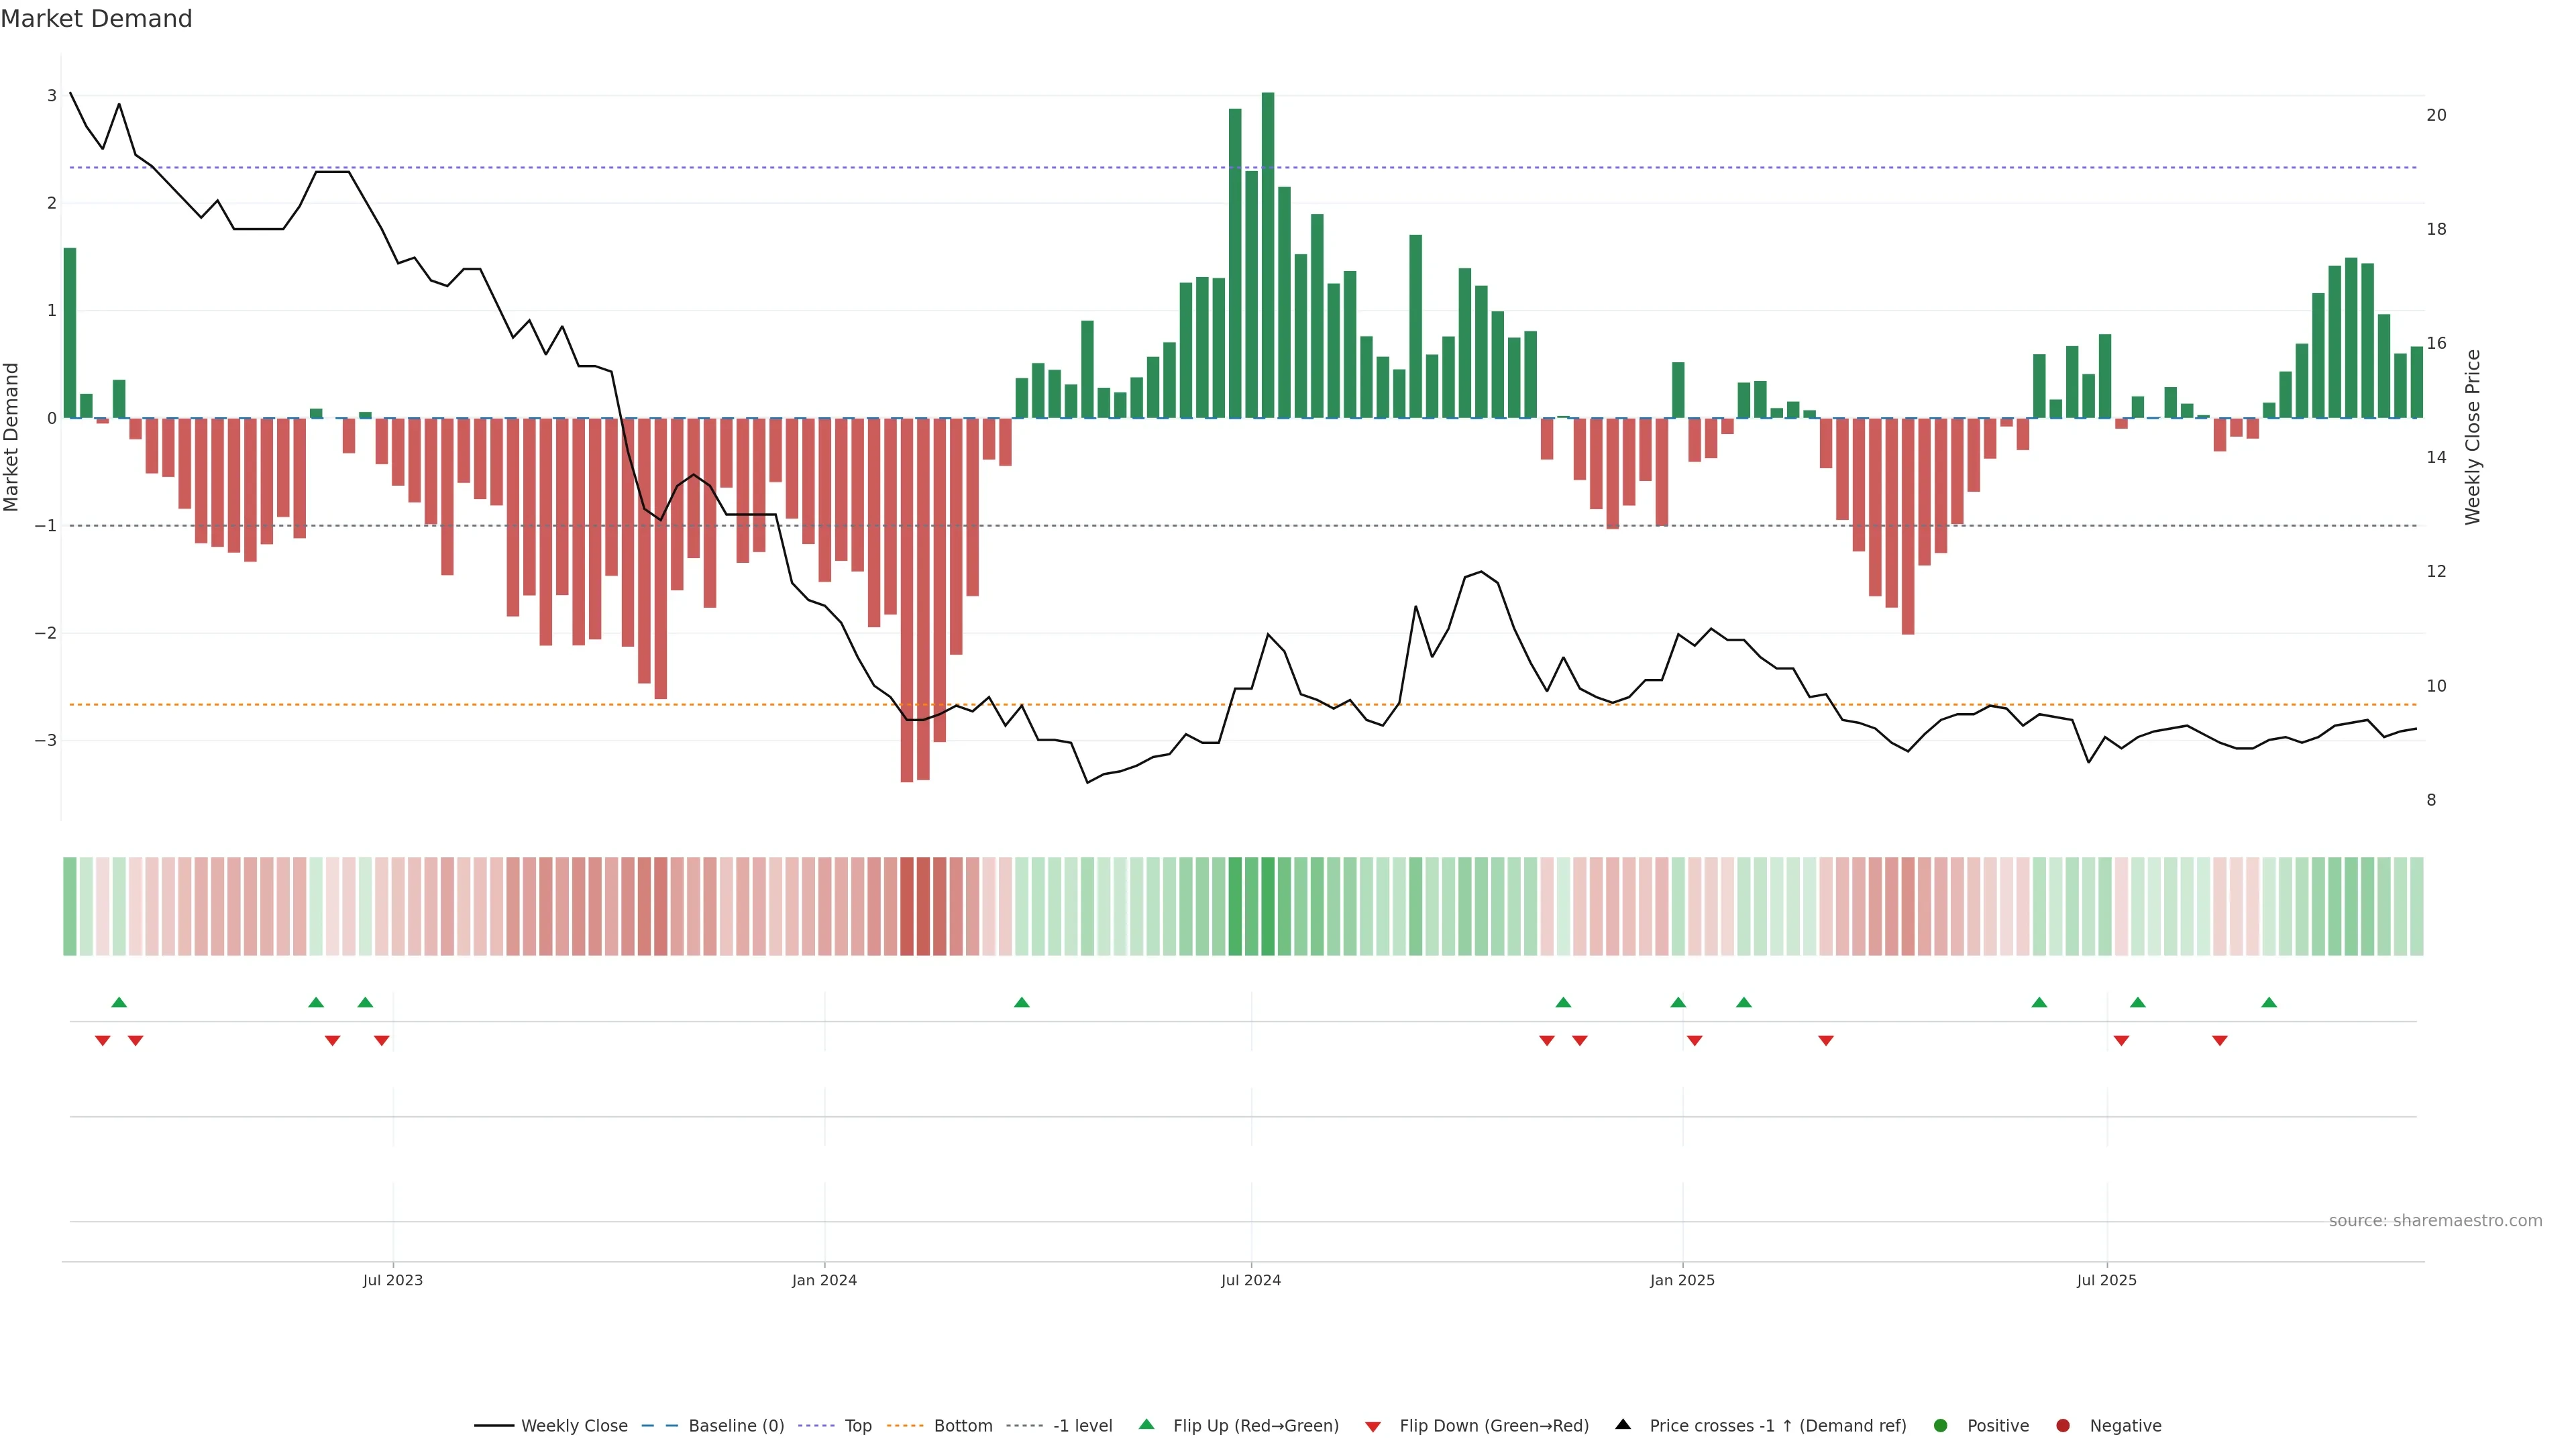Click darkest red heatmap cell
This screenshot has height=1449, width=2576.
coord(907,906)
